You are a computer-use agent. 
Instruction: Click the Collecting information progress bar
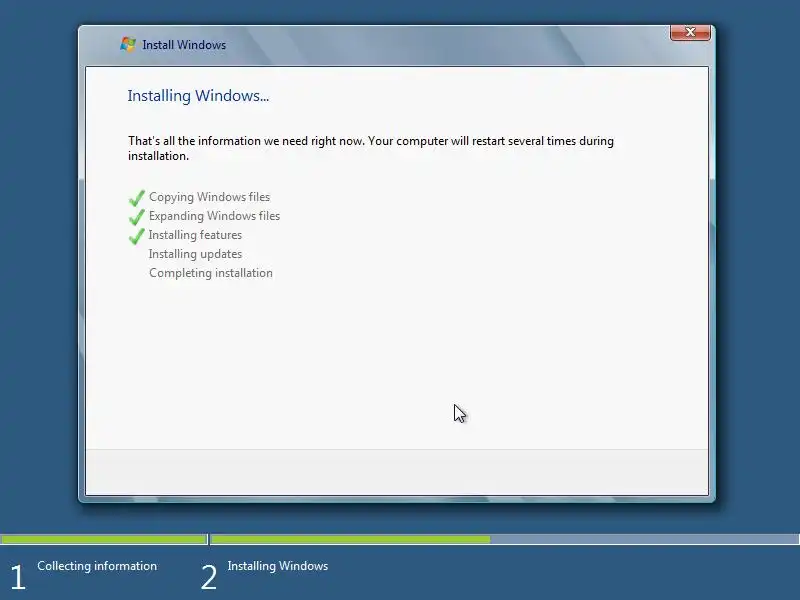[104, 539]
